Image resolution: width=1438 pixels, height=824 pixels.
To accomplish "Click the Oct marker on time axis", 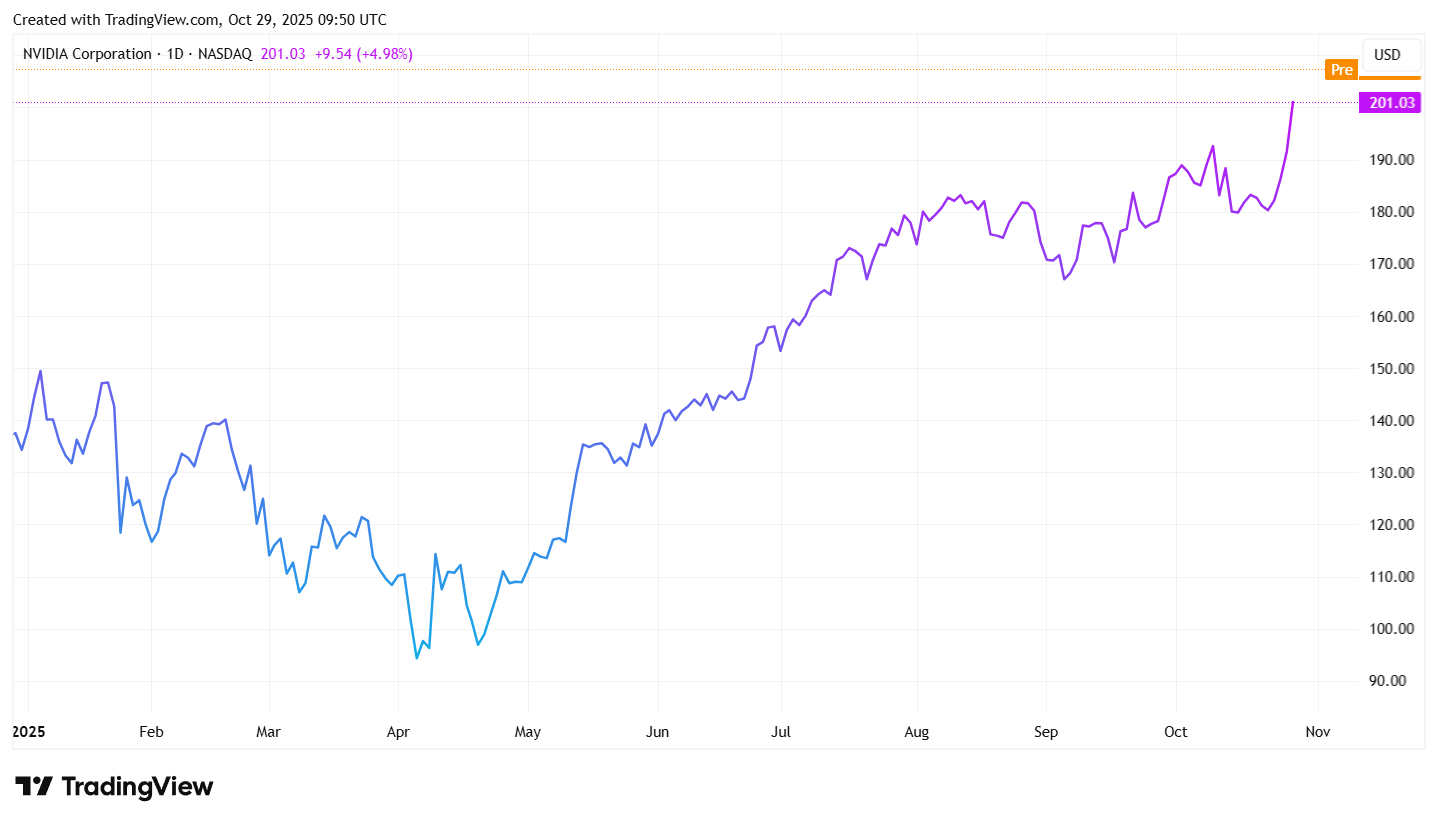I will coord(1176,732).
